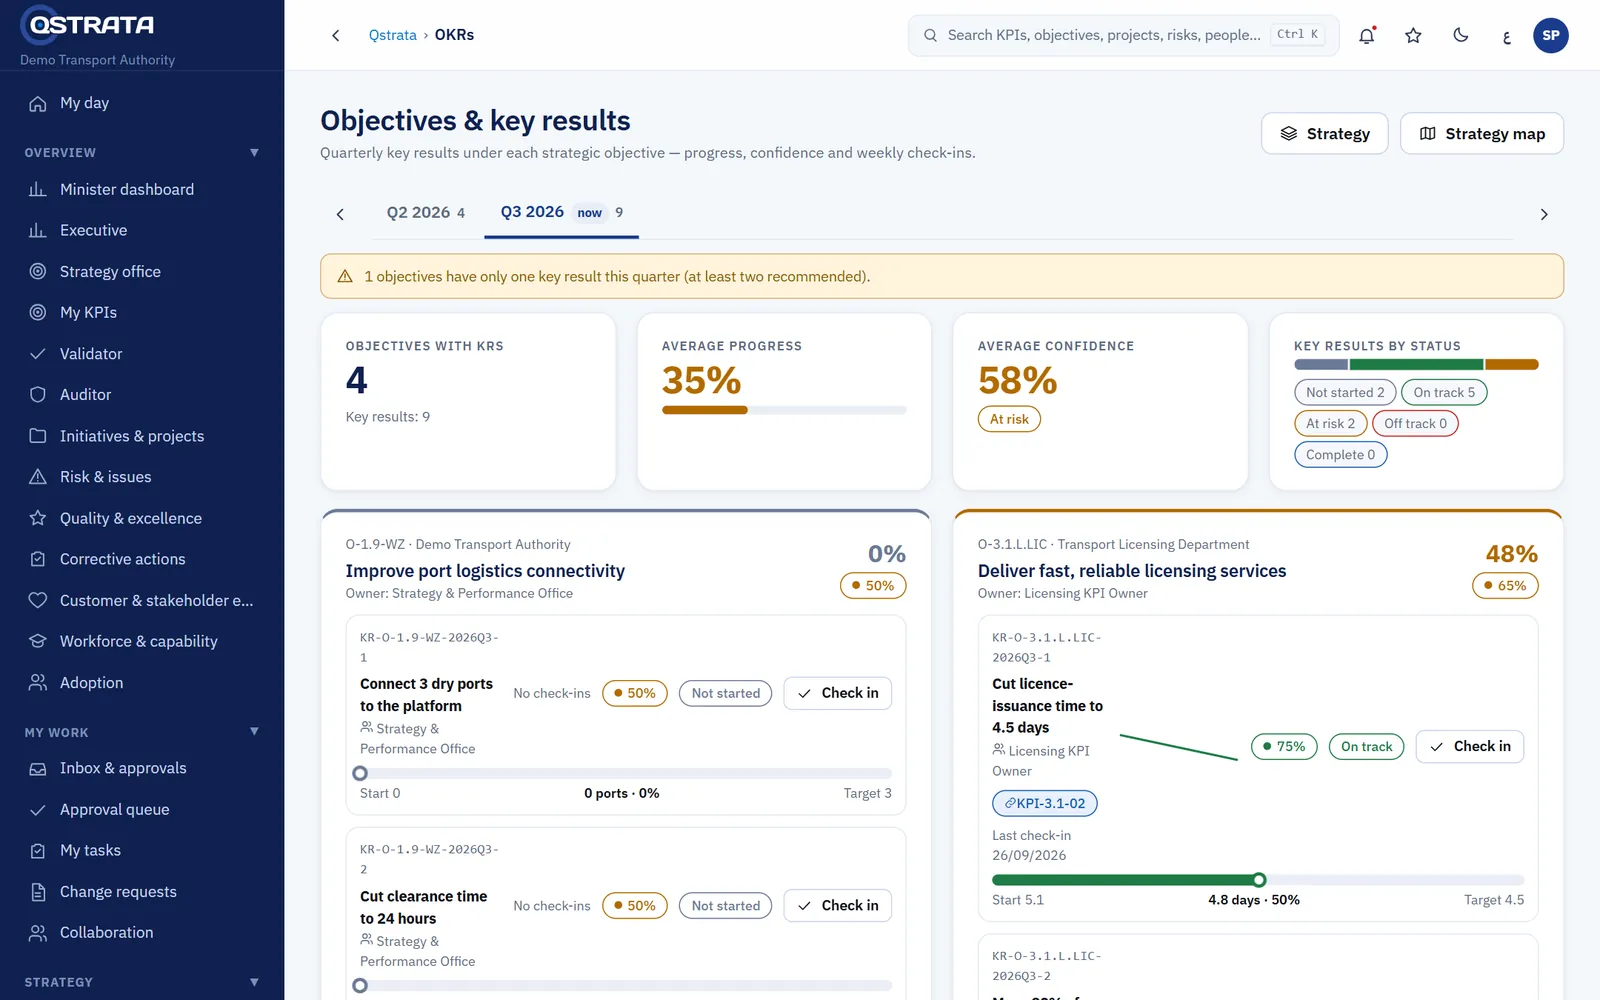Check in on Cut clearance time to 24 hours
The height and width of the screenshot is (1000, 1600).
coord(838,905)
